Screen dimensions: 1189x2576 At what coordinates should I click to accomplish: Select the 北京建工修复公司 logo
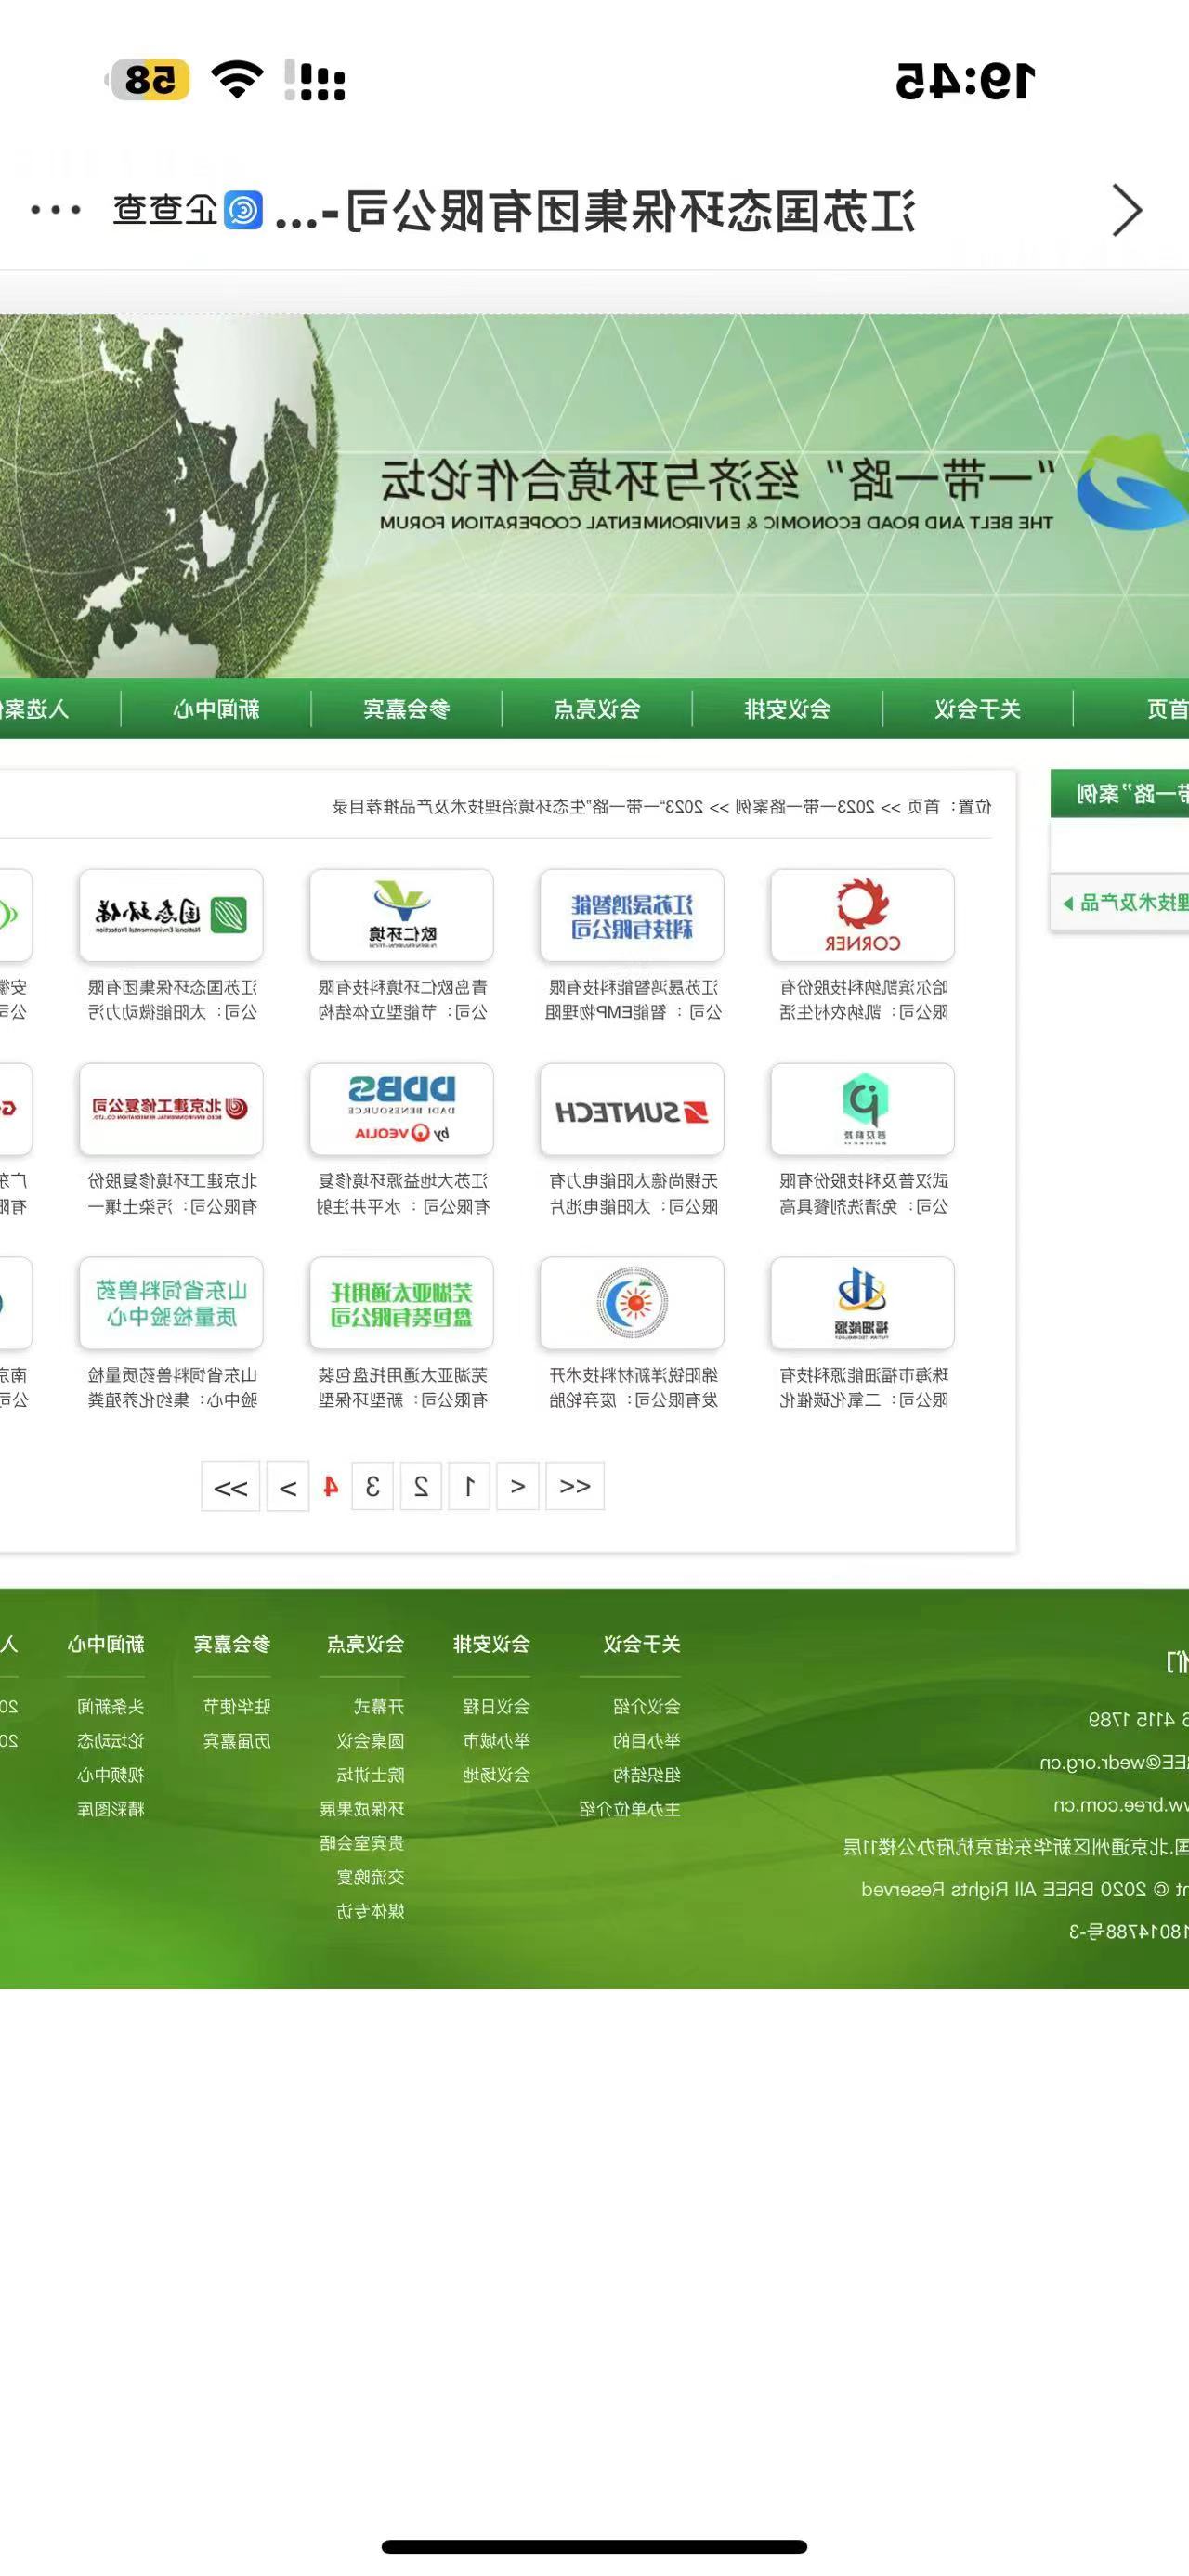[x=171, y=1109]
